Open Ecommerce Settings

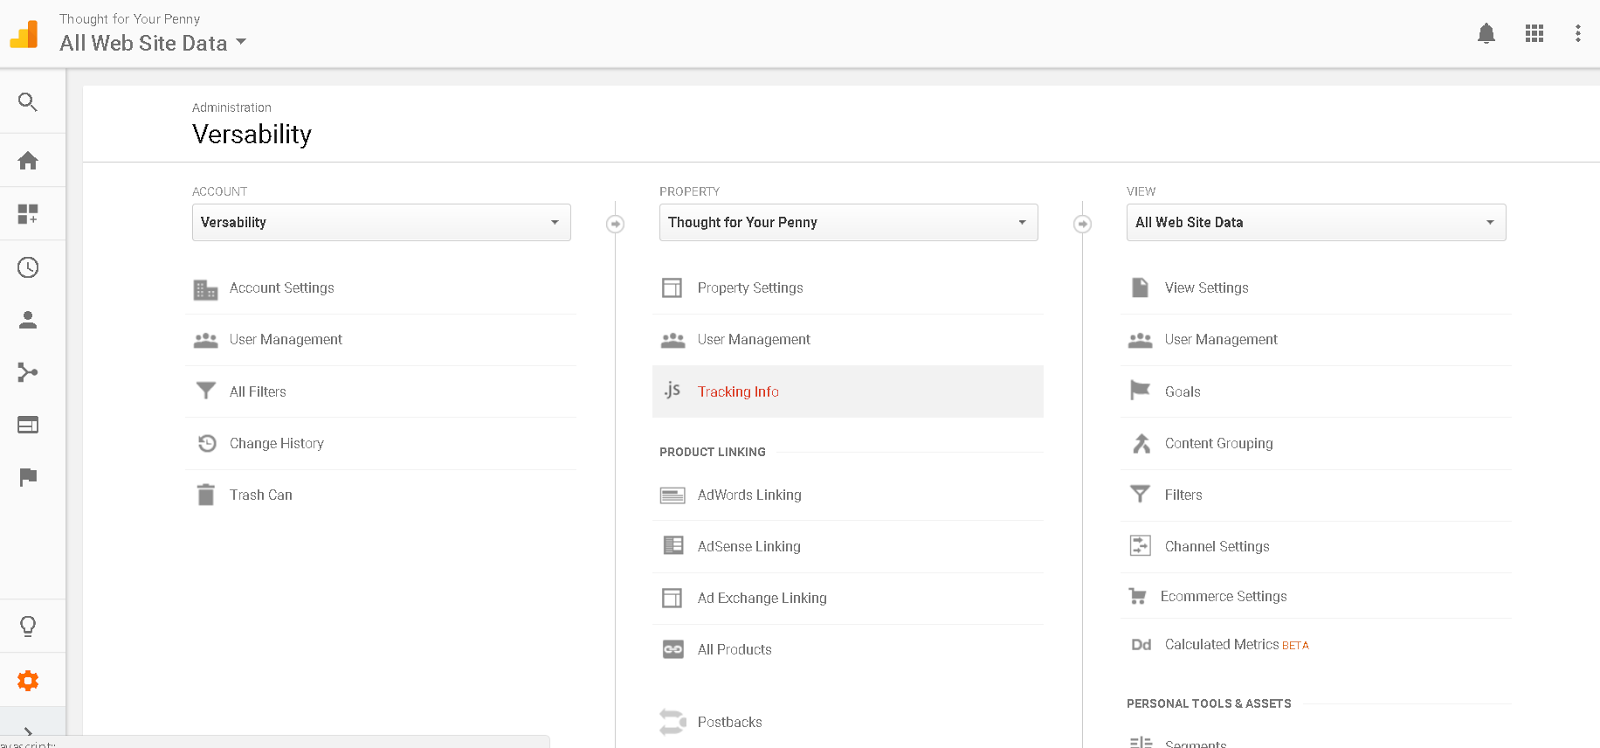1223,596
